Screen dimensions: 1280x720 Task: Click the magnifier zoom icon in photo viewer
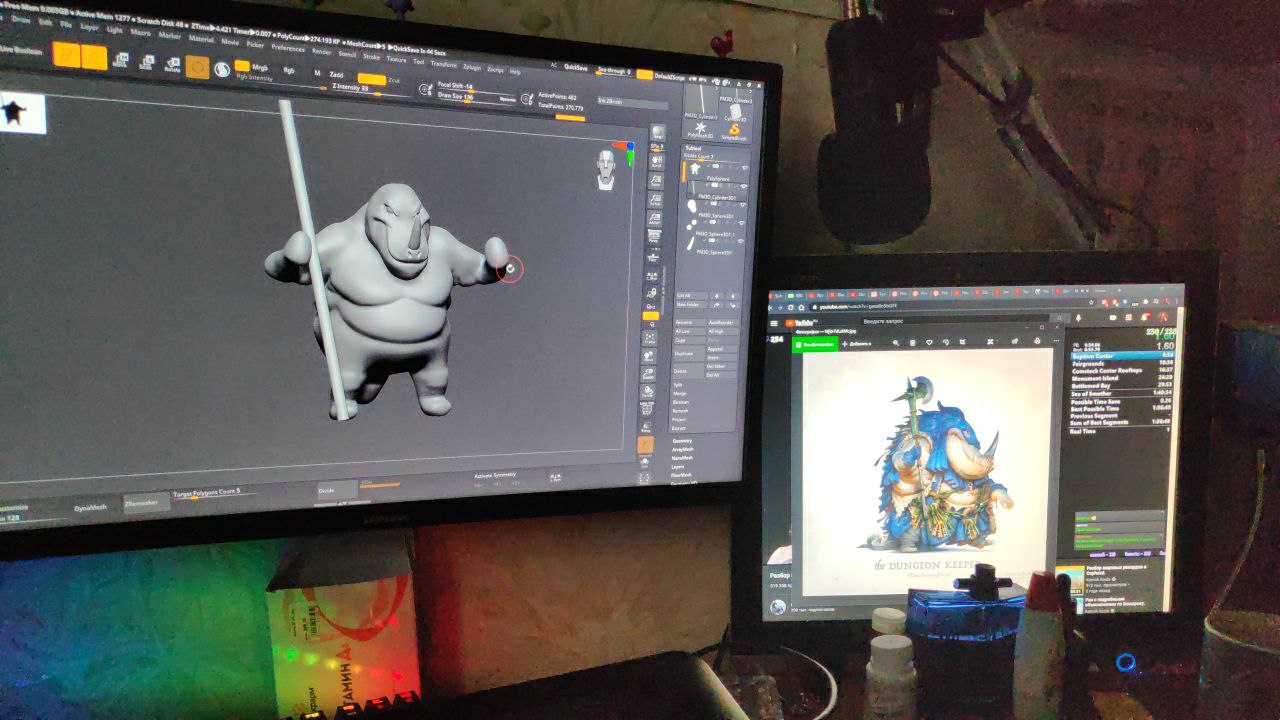coord(896,342)
